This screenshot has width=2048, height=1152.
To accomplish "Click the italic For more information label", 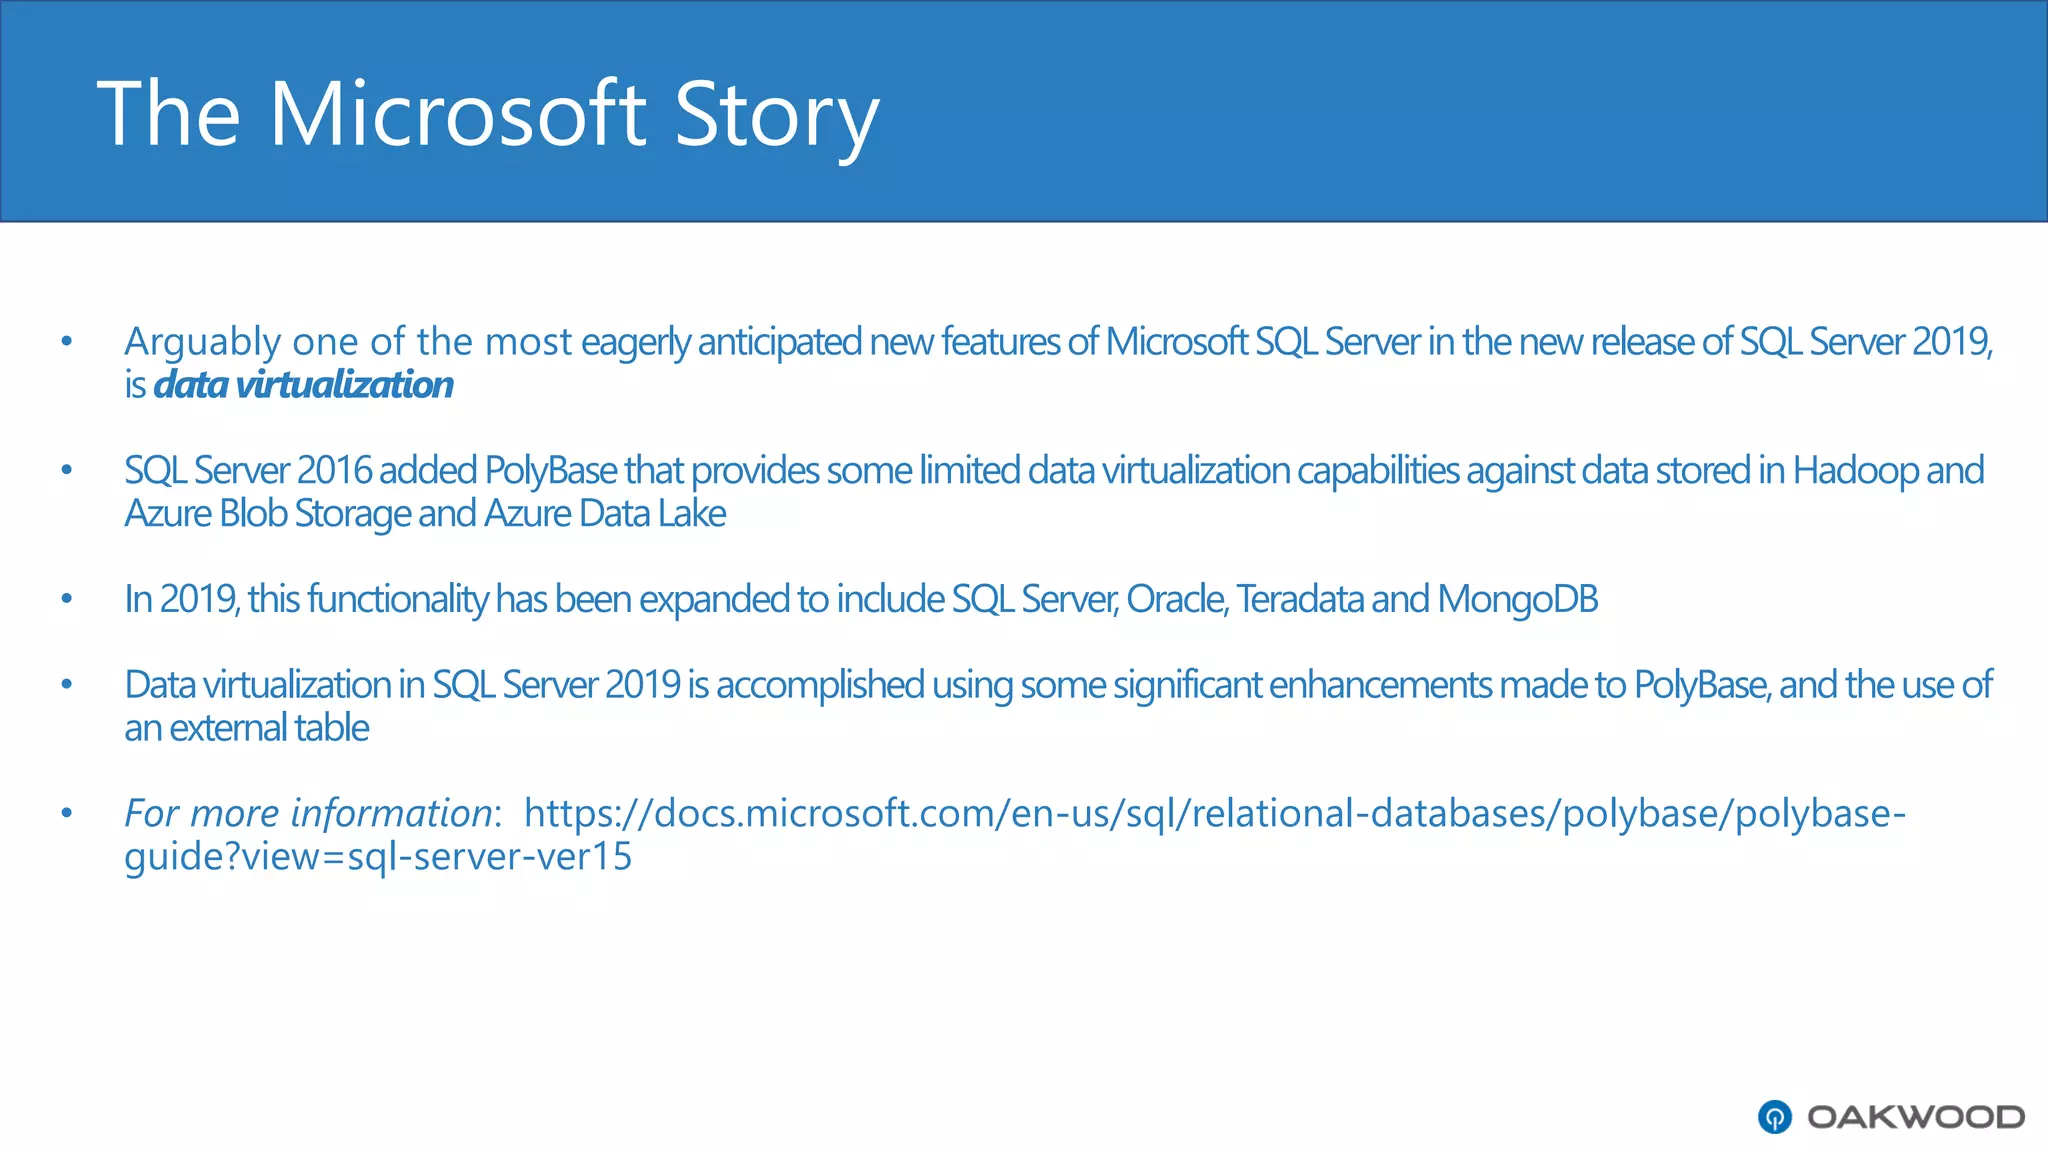I will coord(308,813).
